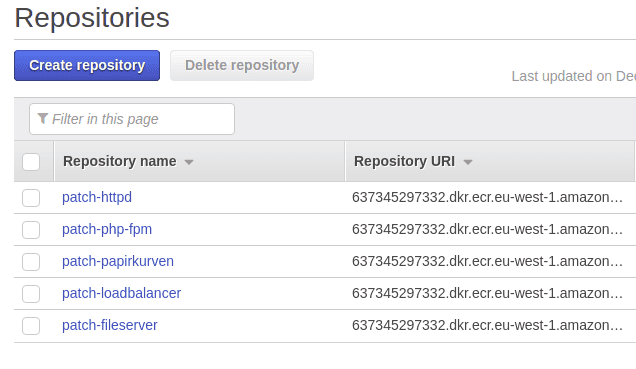Open the patch-fileserver repository link

(110, 325)
